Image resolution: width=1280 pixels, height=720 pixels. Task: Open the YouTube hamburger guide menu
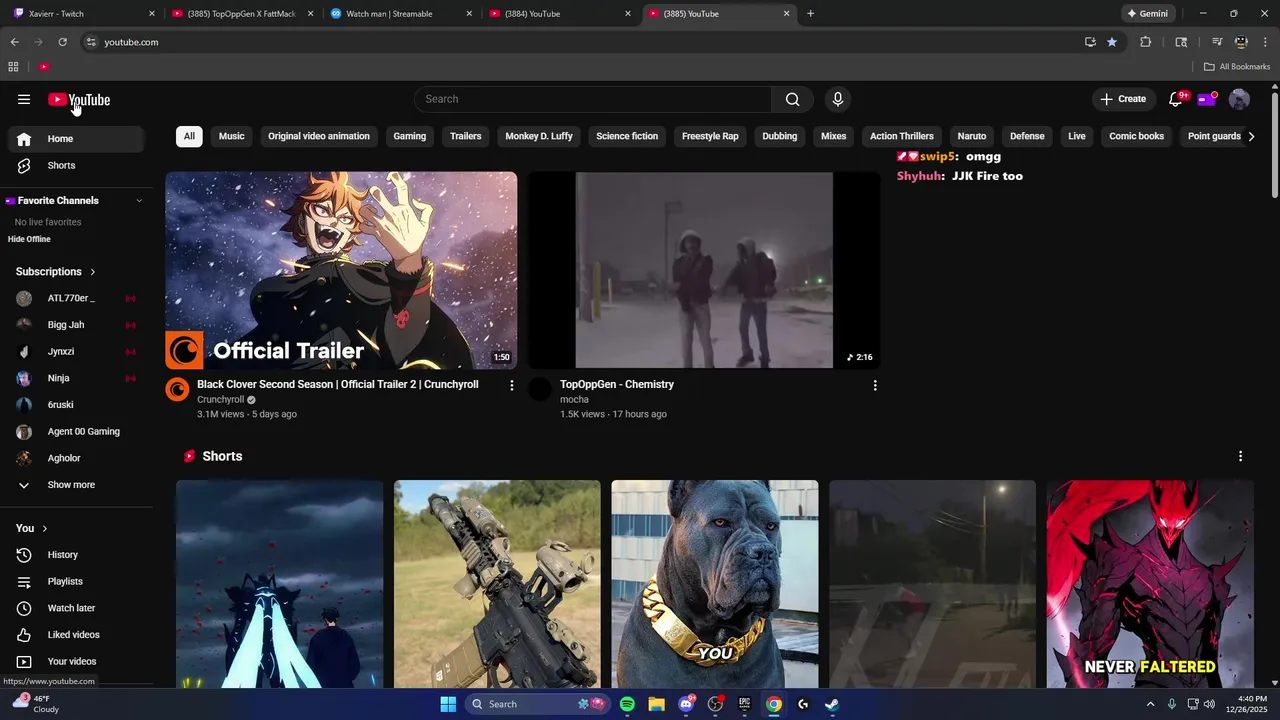pyautogui.click(x=24, y=99)
